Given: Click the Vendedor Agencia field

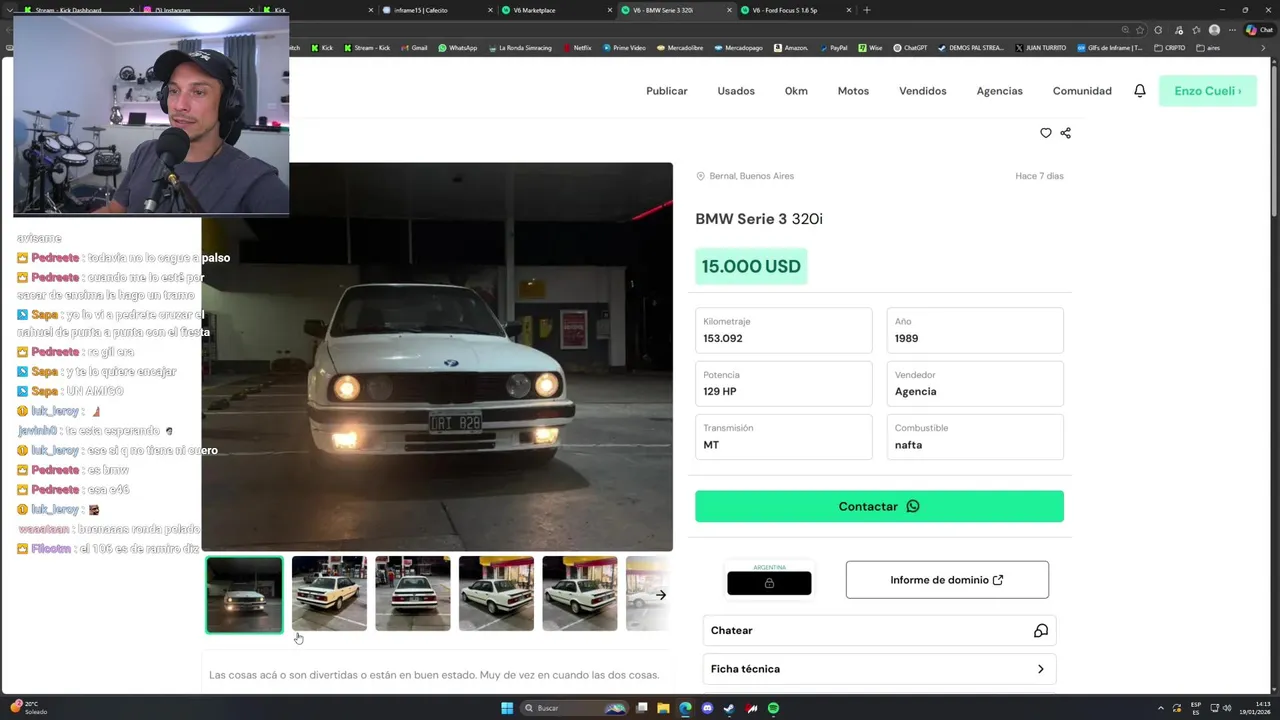Looking at the screenshot, I should point(975,383).
